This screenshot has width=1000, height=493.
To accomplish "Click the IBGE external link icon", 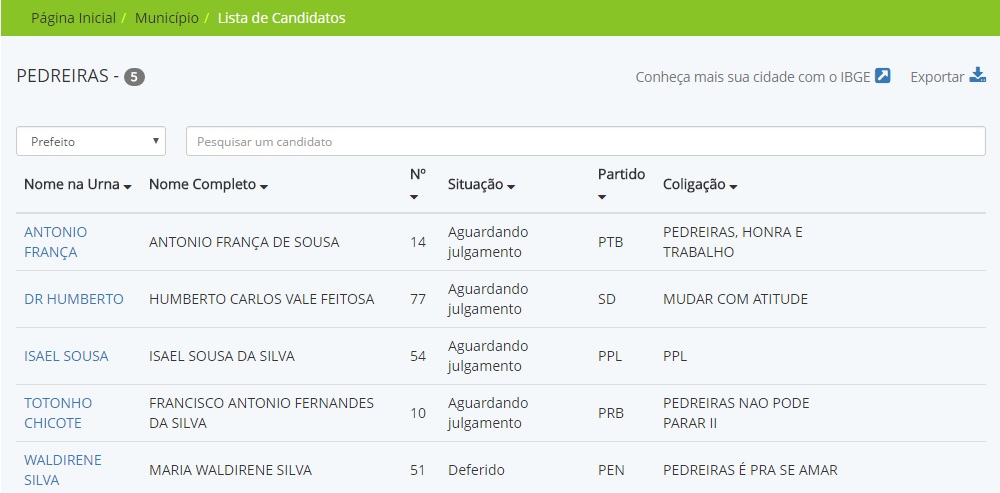I will tap(882, 76).
